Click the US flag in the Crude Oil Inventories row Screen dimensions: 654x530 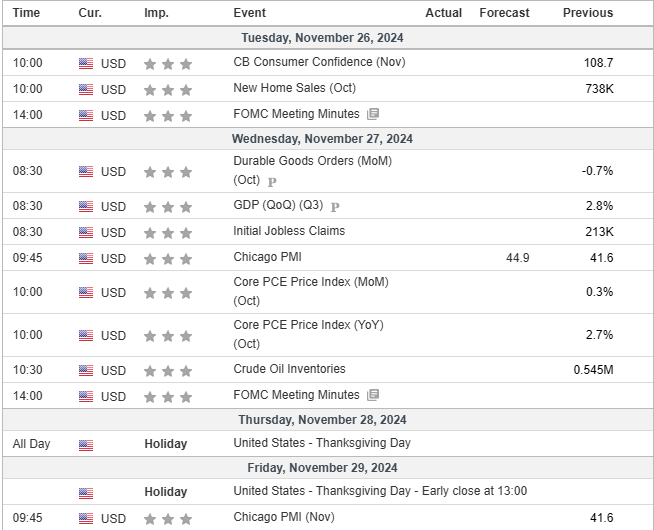(x=86, y=370)
